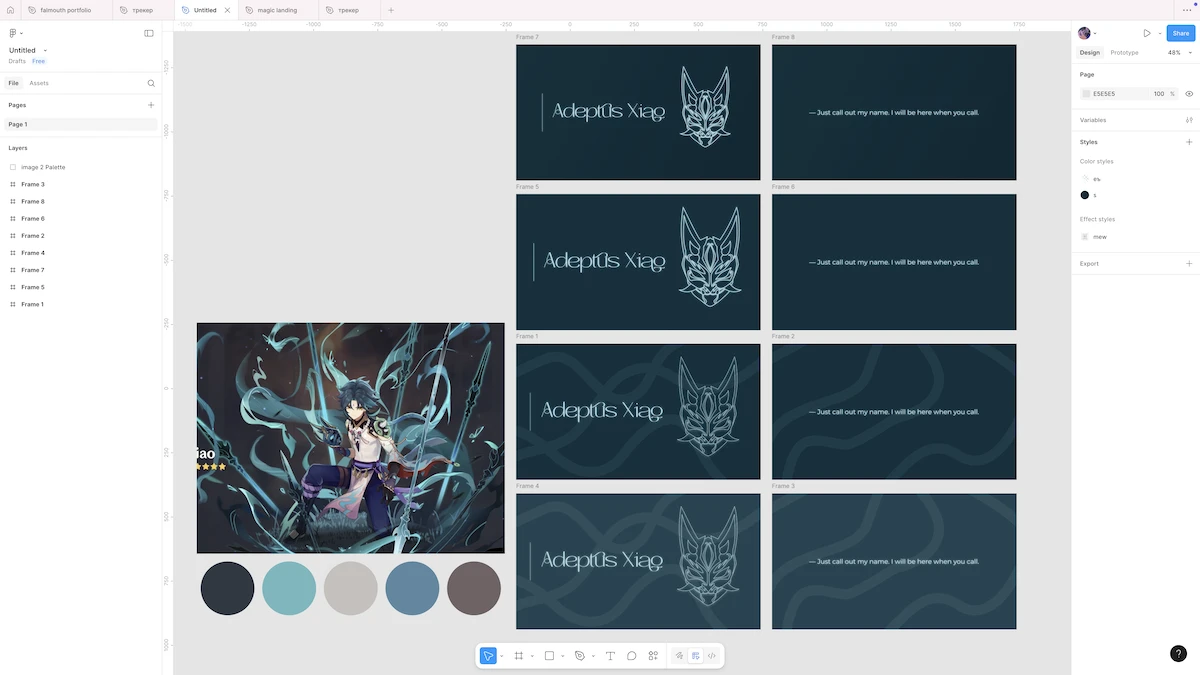Open the Figma main menu logo

[x=13, y=33]
